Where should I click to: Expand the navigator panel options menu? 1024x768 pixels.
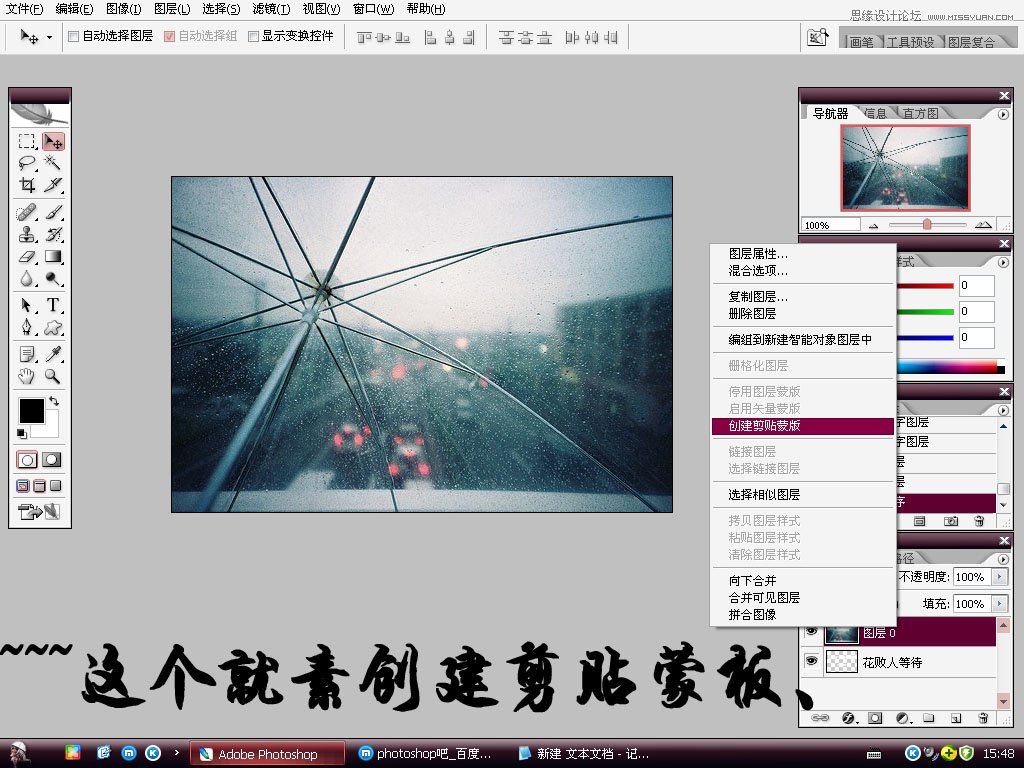click(x=1003, y=114)
